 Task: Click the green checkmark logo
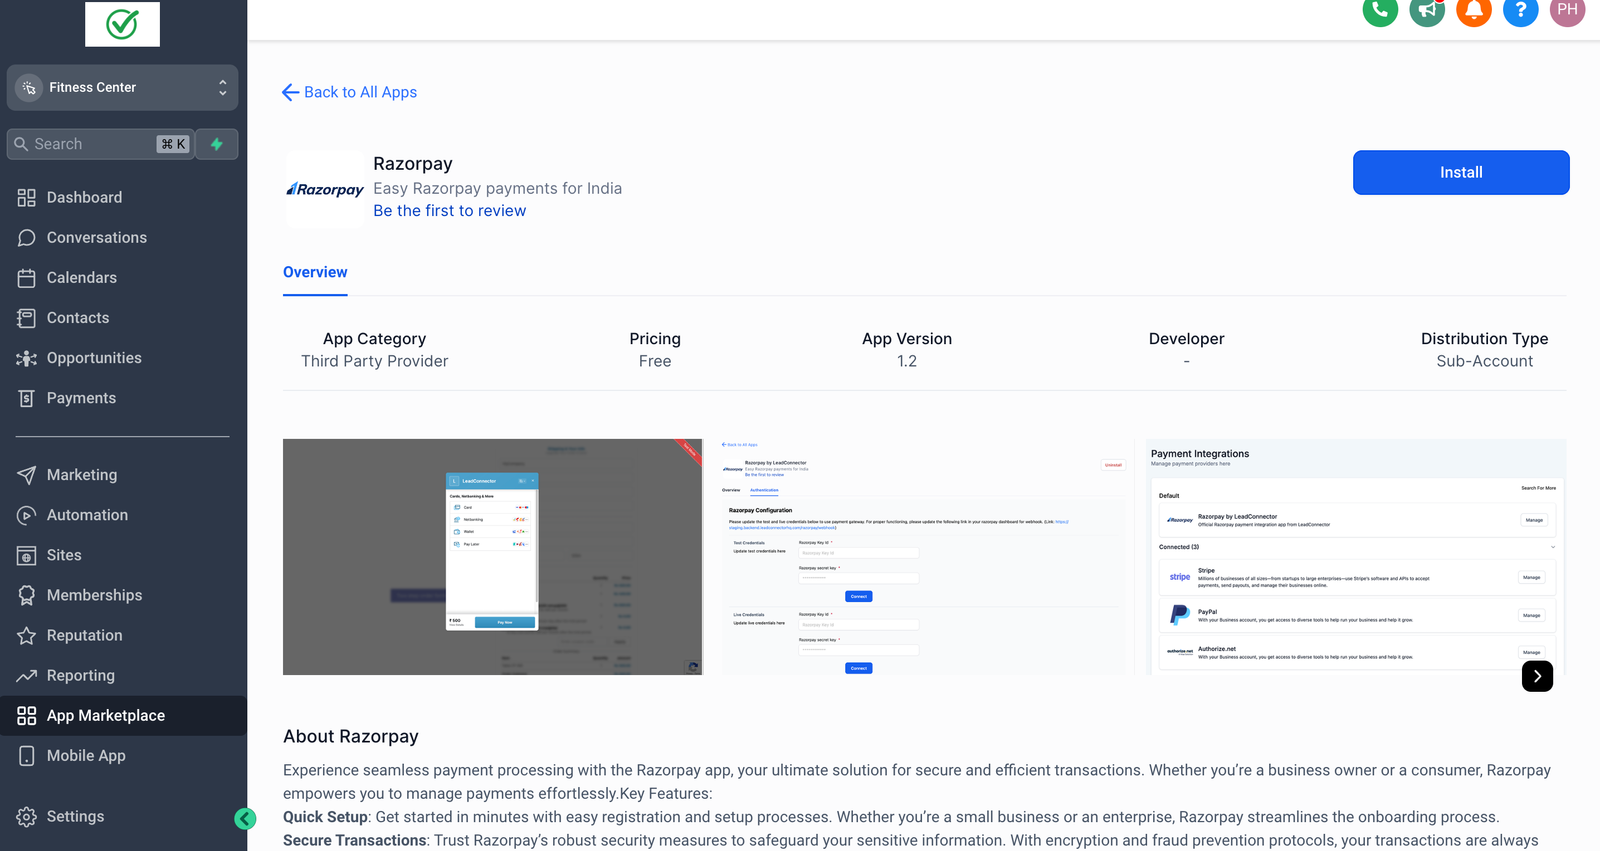(122, 24)
